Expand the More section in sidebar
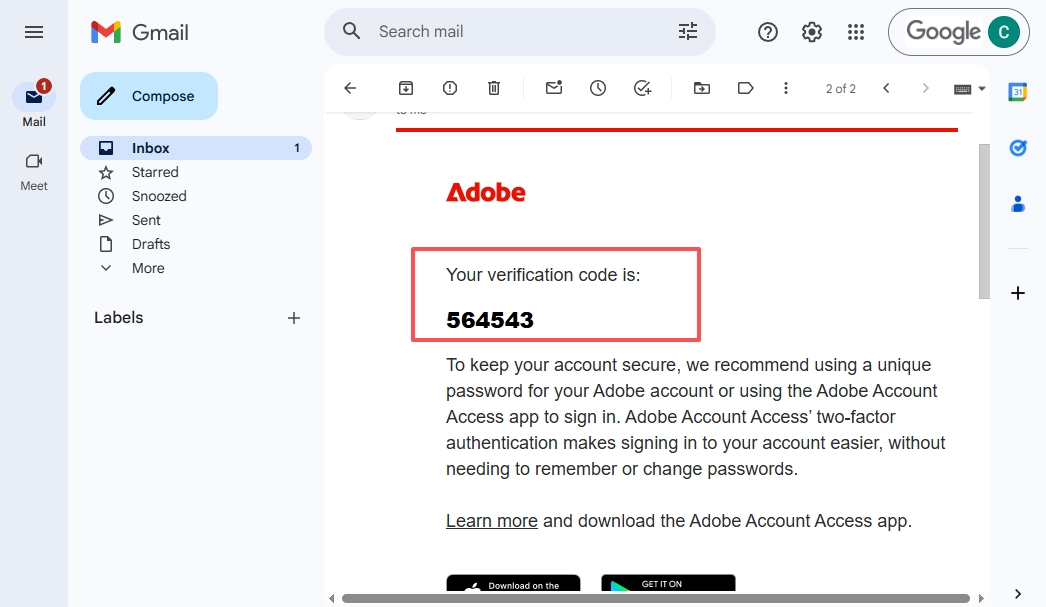This screenshot has width=1046, height=607. tap(148, 268)
